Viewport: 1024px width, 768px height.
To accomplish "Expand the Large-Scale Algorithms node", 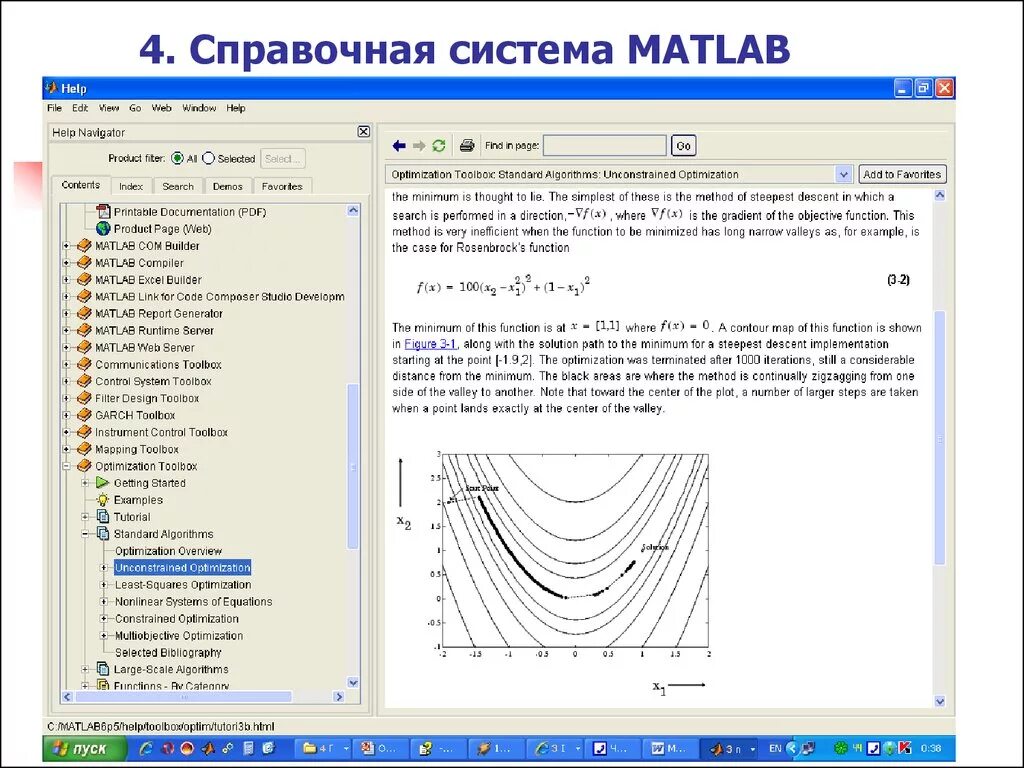I will (85, 669).
